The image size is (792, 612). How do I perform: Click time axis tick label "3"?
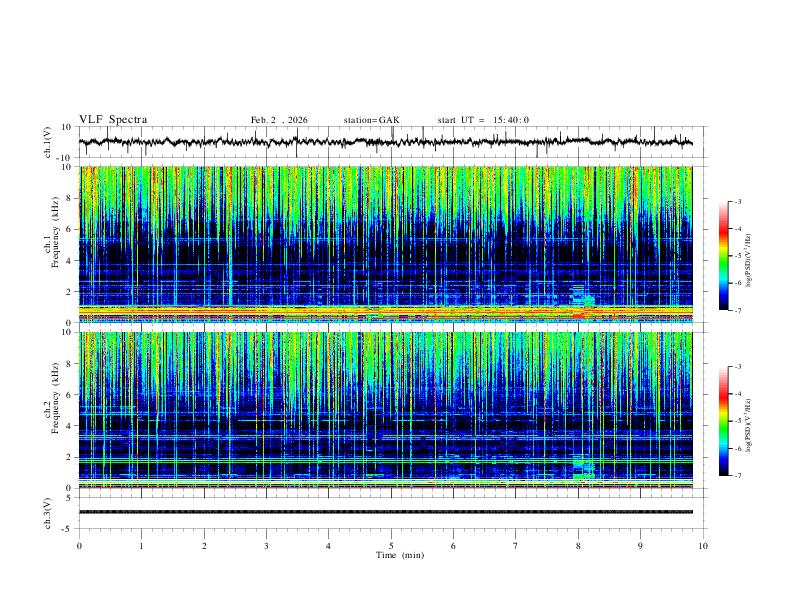pyautogui.click(x=266, y=546)
